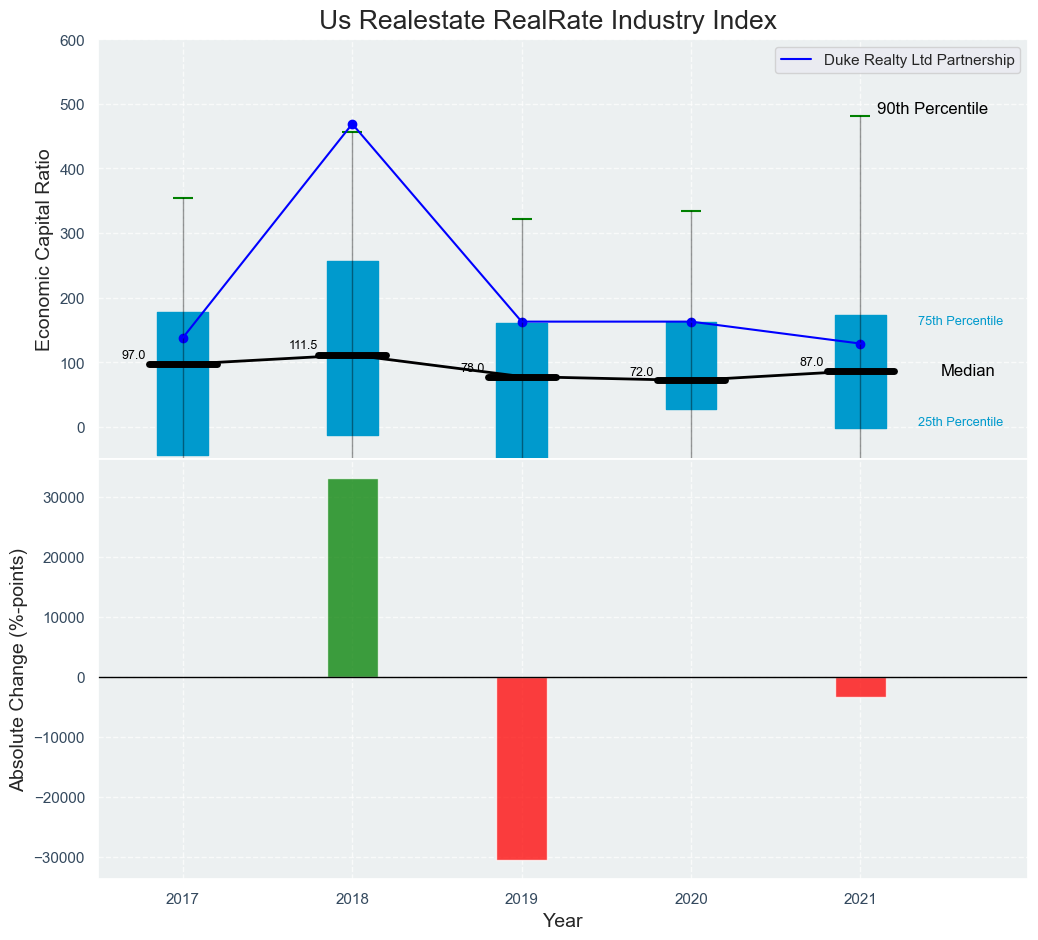Click the 25th Percentile annotation text
1038x940 pixels.
point(960,422)
